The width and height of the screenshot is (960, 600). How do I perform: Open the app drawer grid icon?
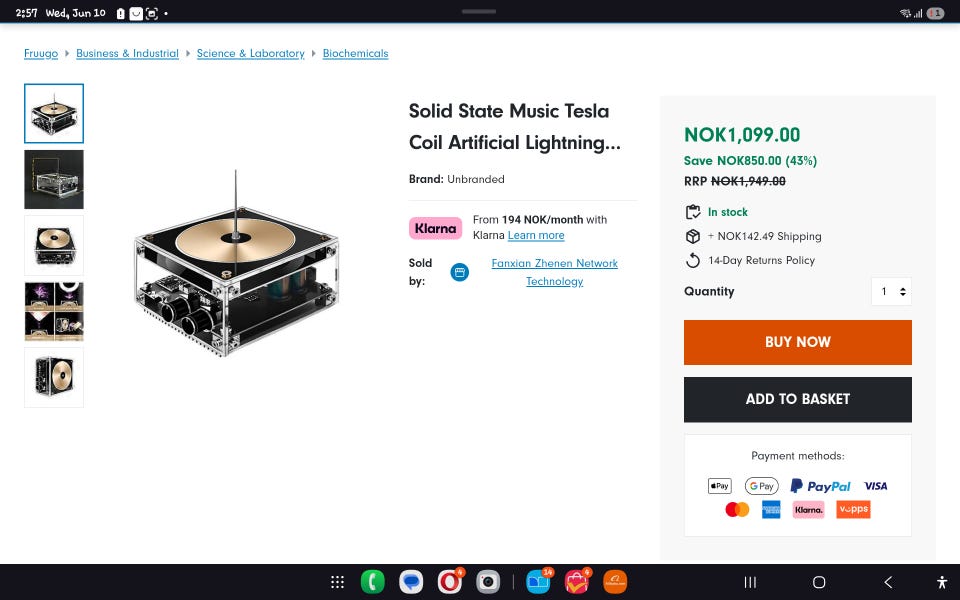[x=337, y=582]
